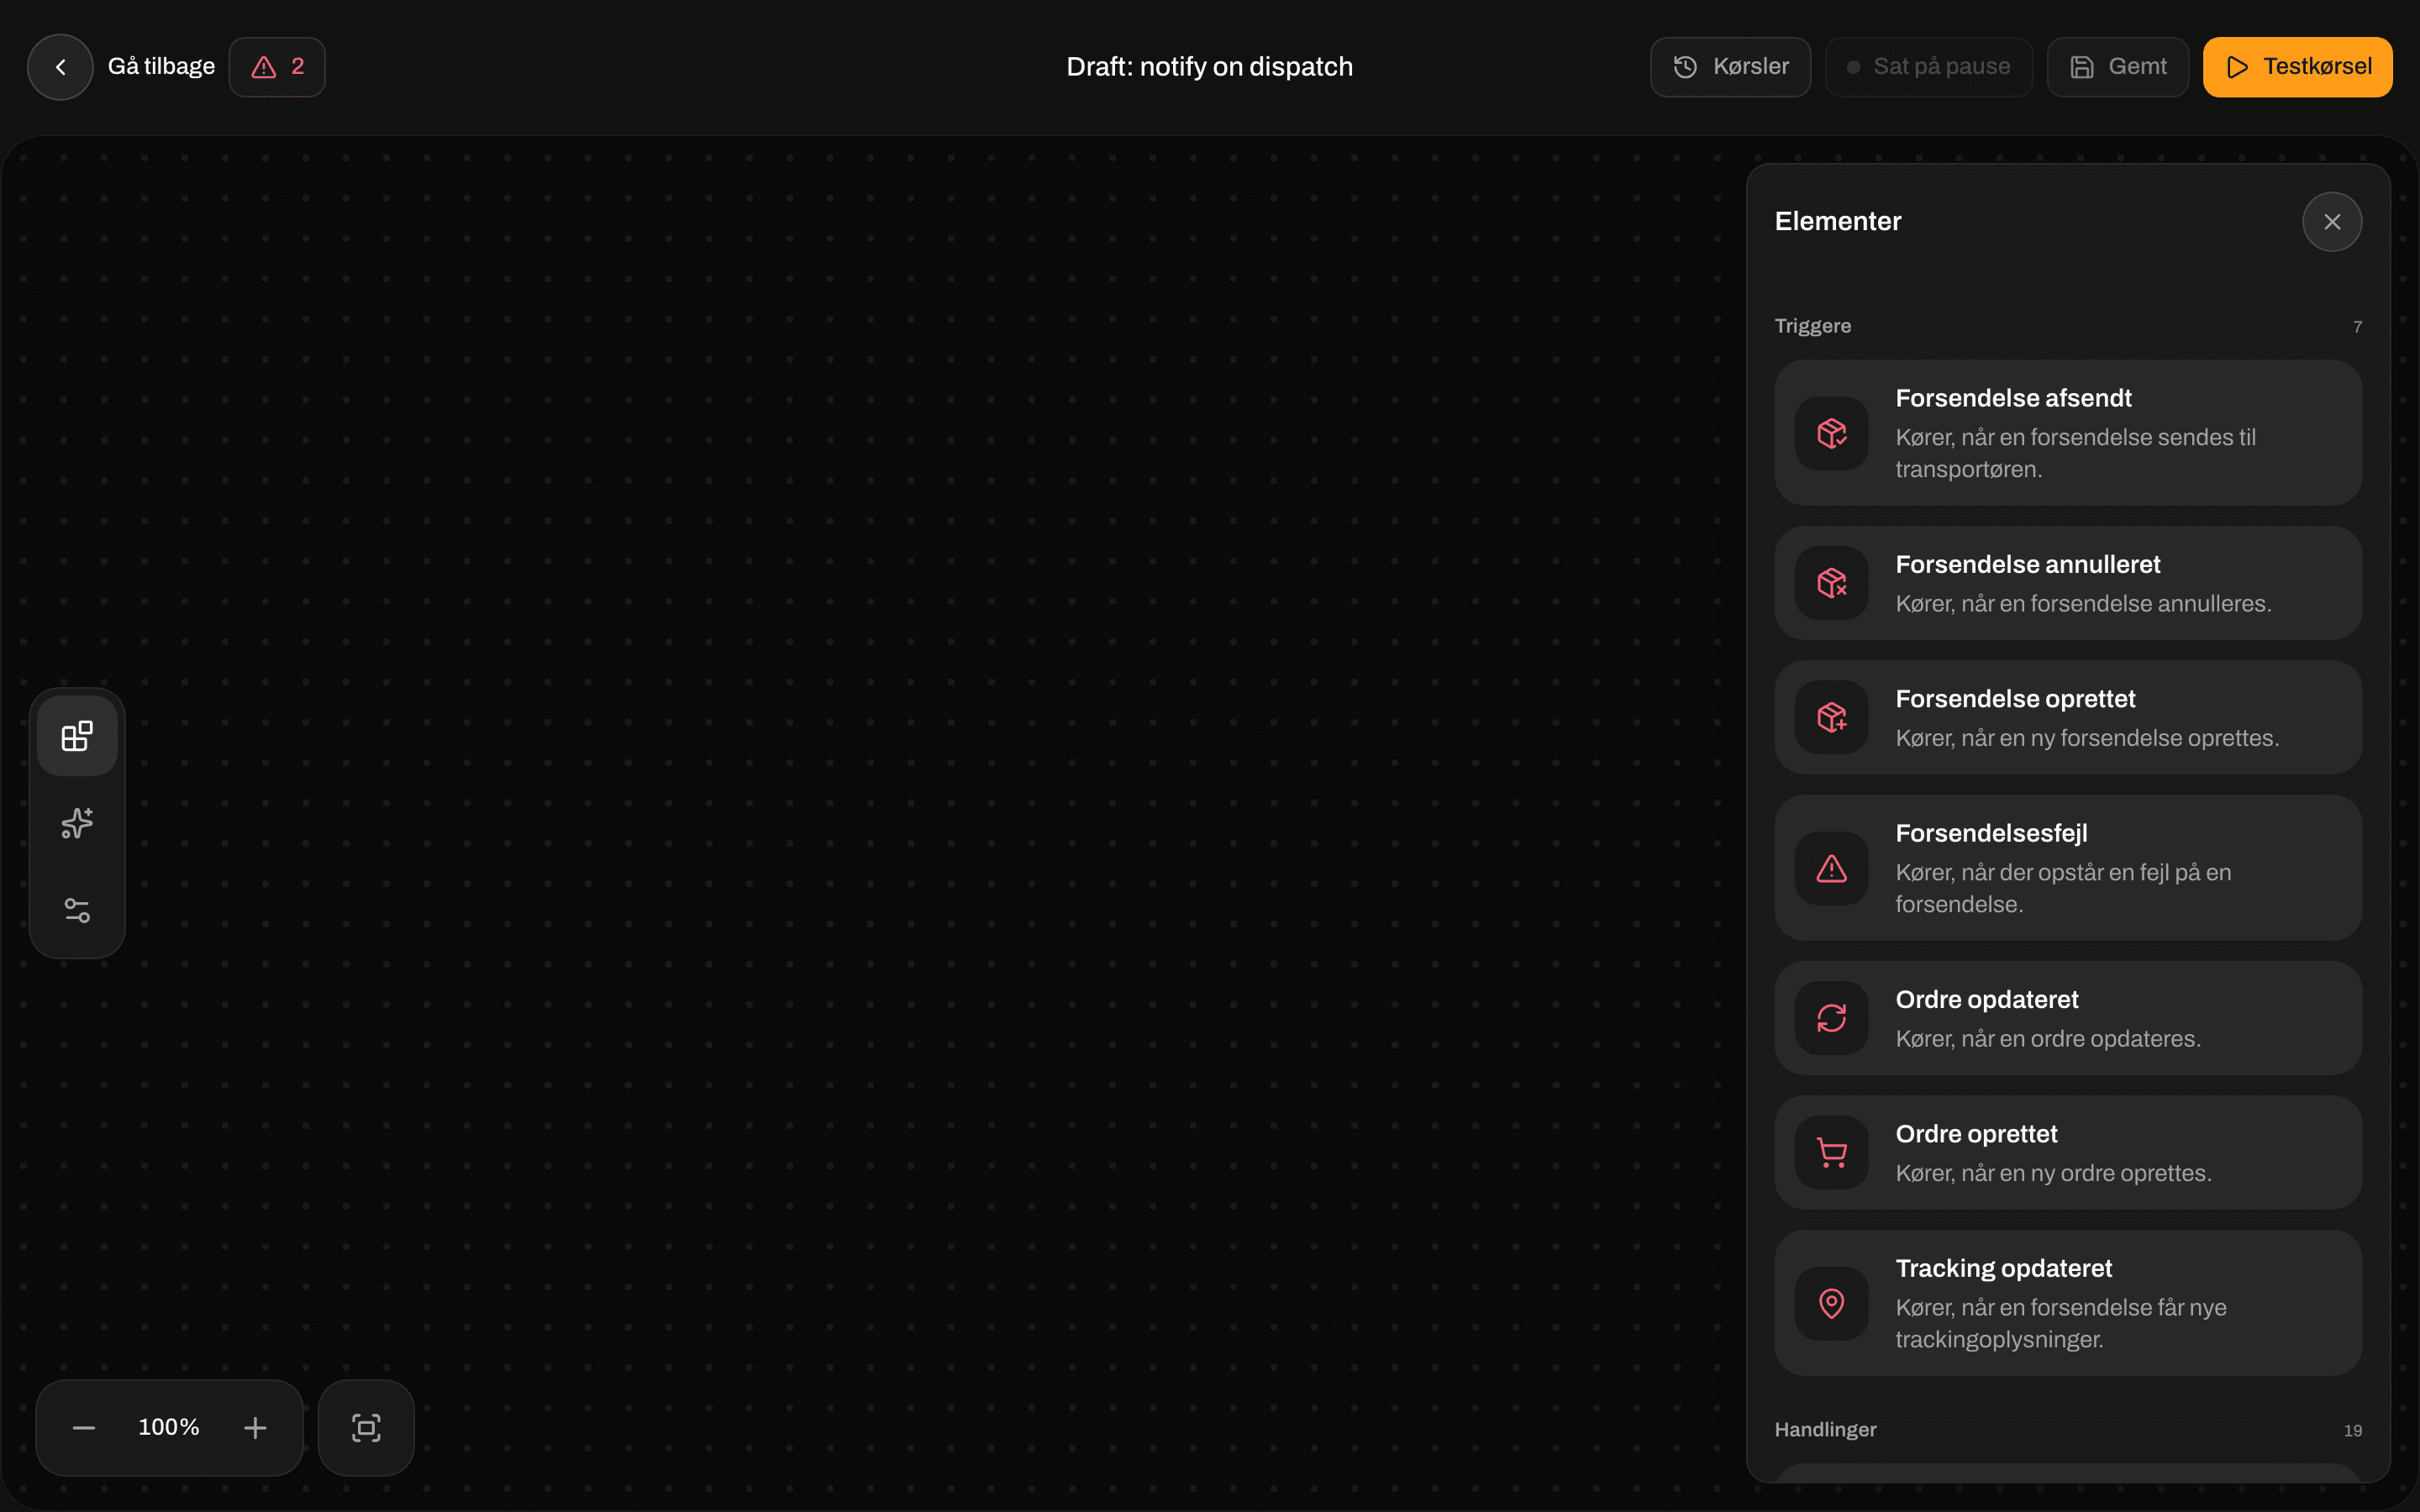Select the Tracking opdateret location pin icon
Image resolution: width=2420 pixels, height=1512 pixels.
click(1831, 1303)
